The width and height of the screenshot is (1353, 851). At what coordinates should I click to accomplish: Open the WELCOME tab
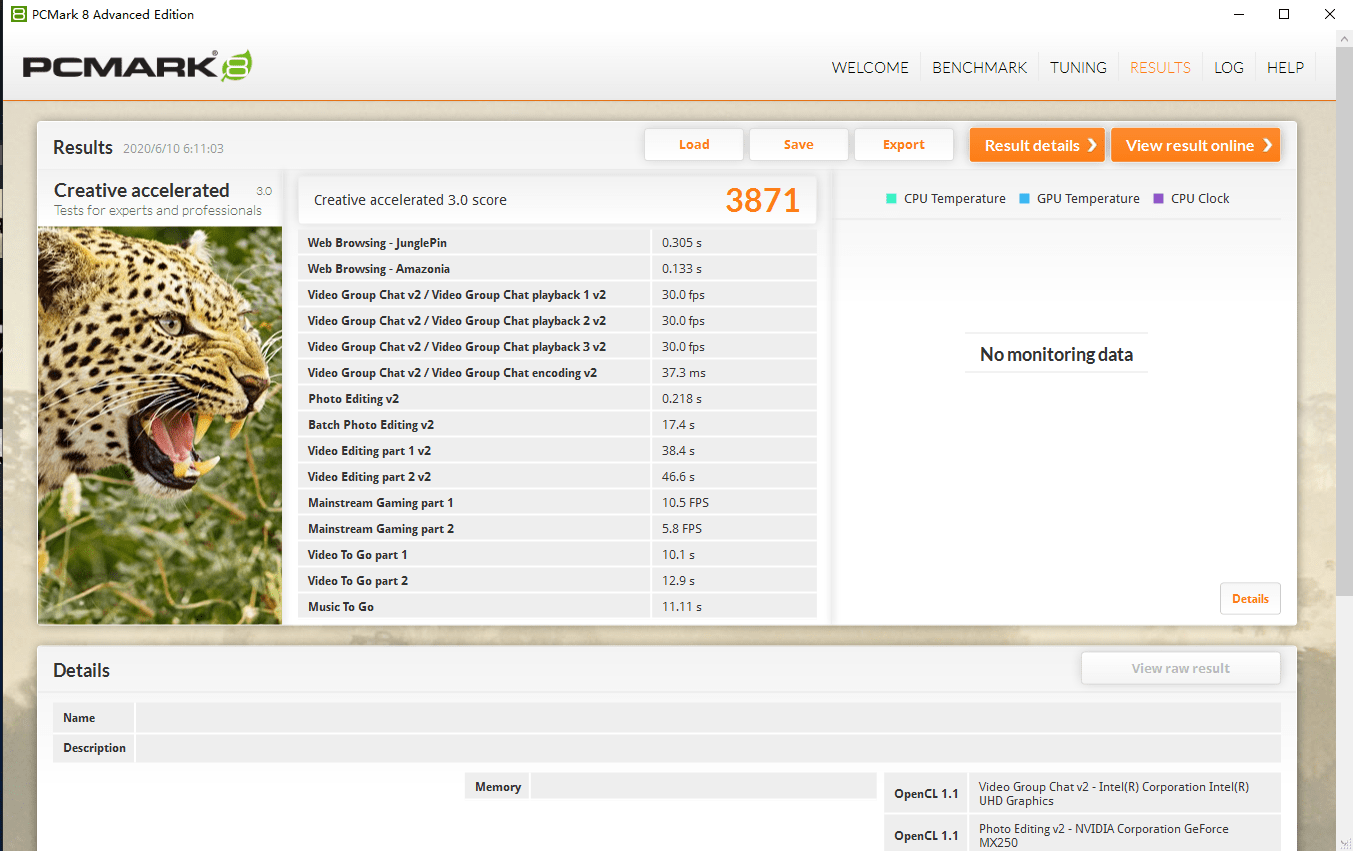(870, 67)
